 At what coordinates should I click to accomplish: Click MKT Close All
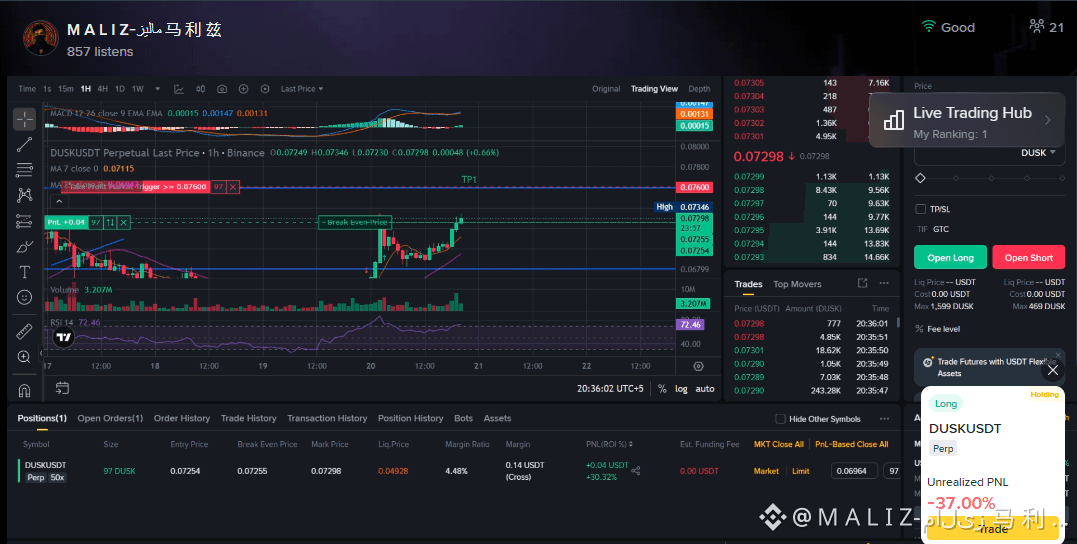tap(778, 444)
